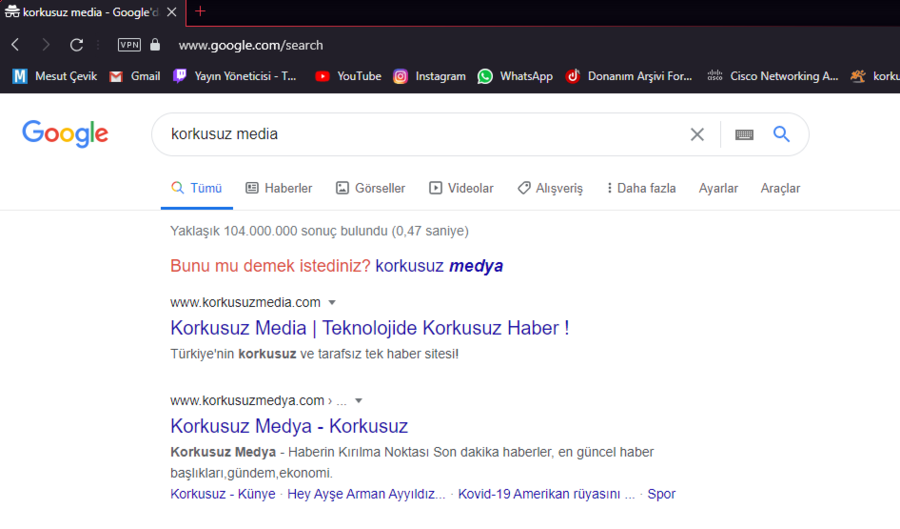Reload the page with the refresh icon
900x529 pixels.
76,45
